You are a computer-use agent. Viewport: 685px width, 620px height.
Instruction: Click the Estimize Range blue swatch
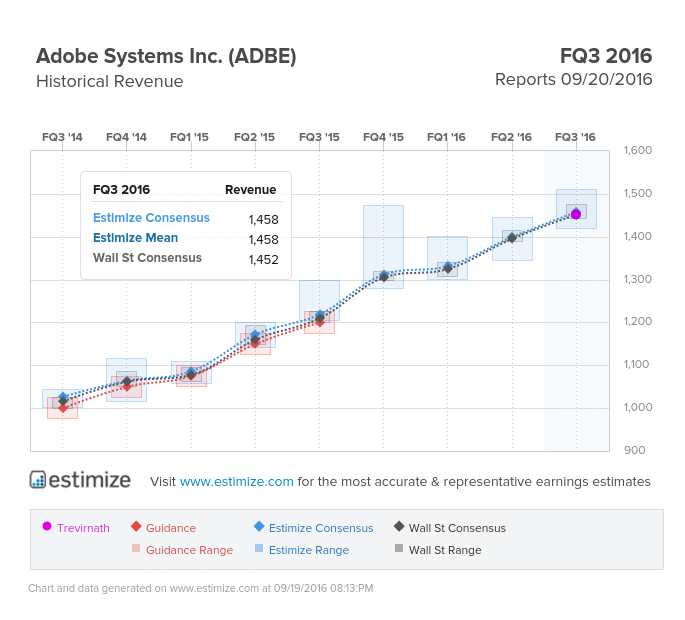tap(259, 548)
